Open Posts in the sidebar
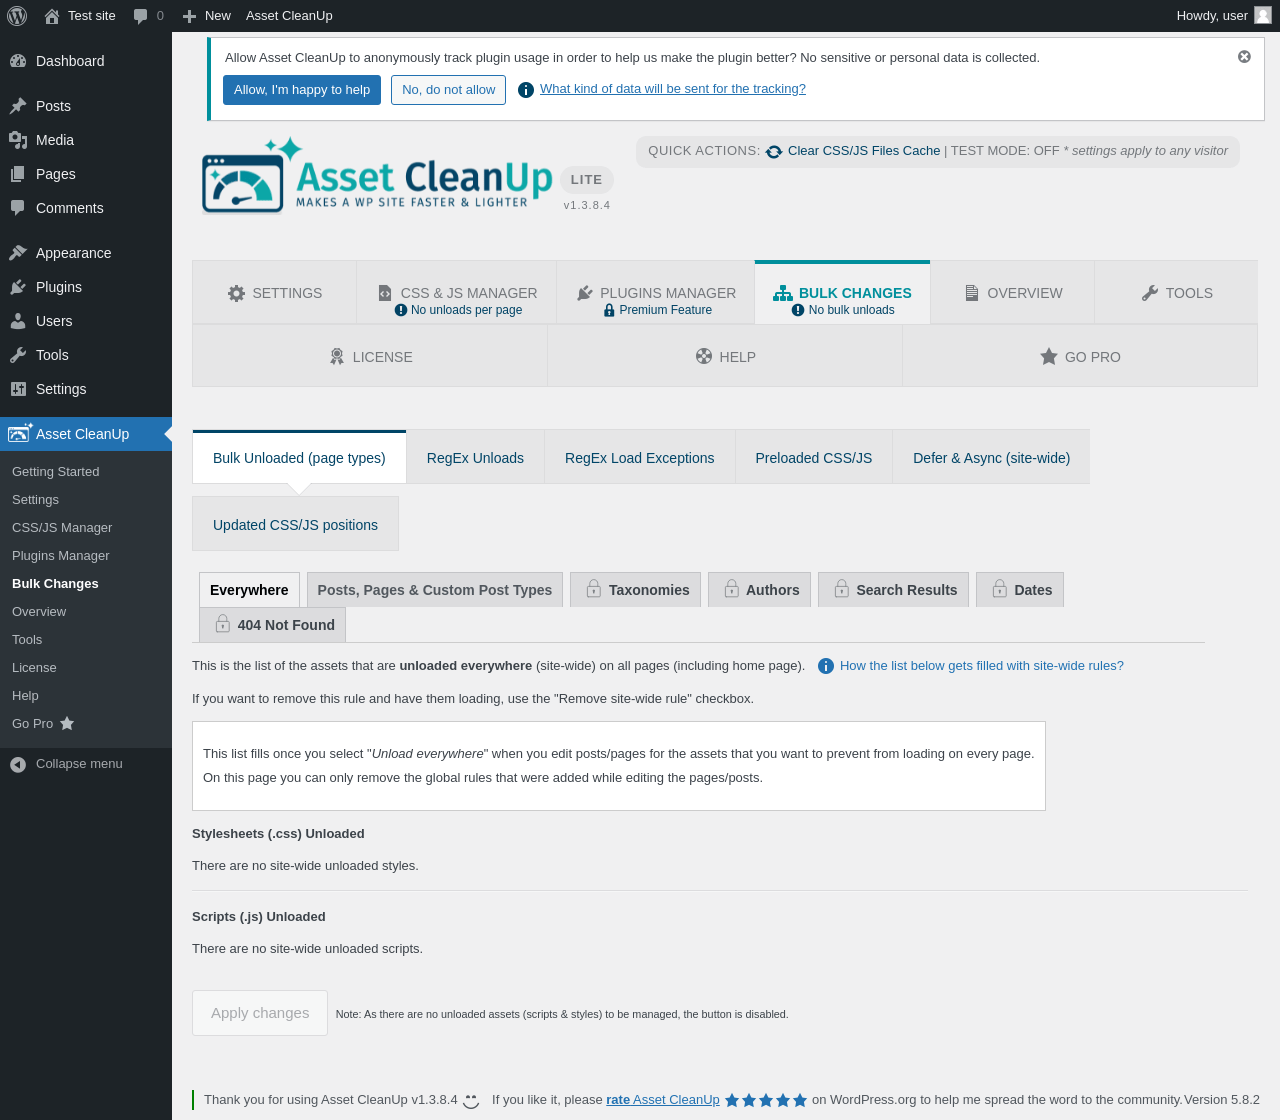Viewport: 1280px width, 1120px height. tap(86, 106)
